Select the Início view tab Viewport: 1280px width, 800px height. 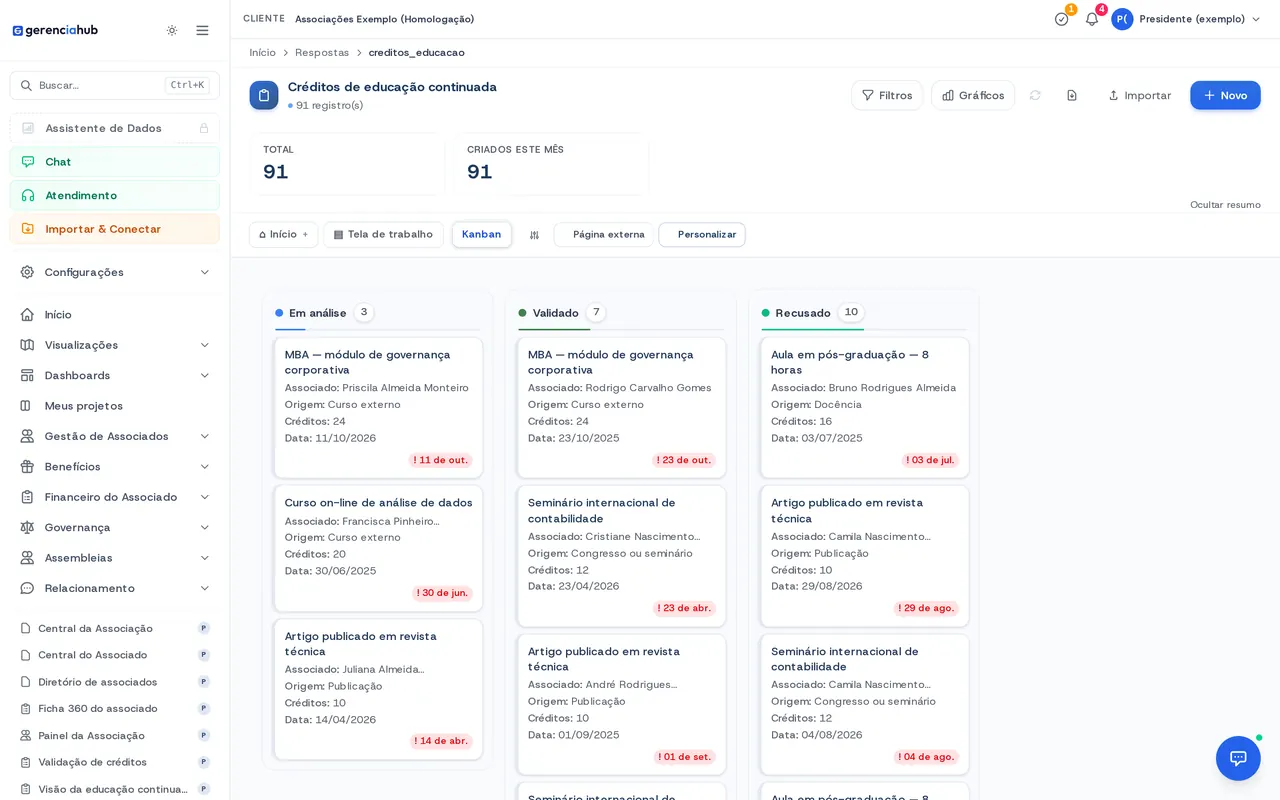pyautogui.click(x=283, y=235)
